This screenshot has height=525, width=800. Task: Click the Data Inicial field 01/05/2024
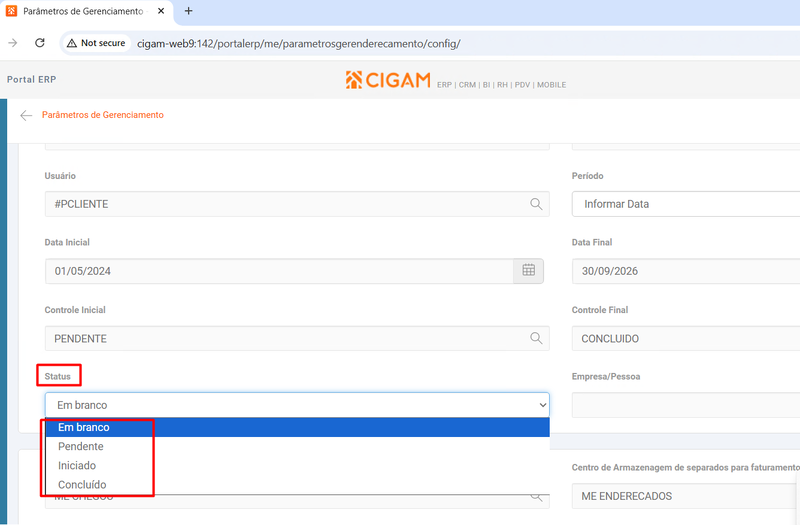click(x=279, y=271)
